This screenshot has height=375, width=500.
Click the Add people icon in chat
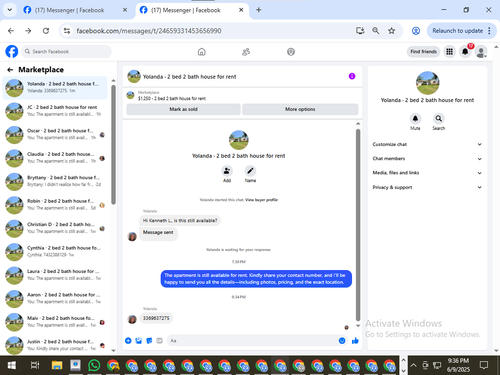[227, 171]
